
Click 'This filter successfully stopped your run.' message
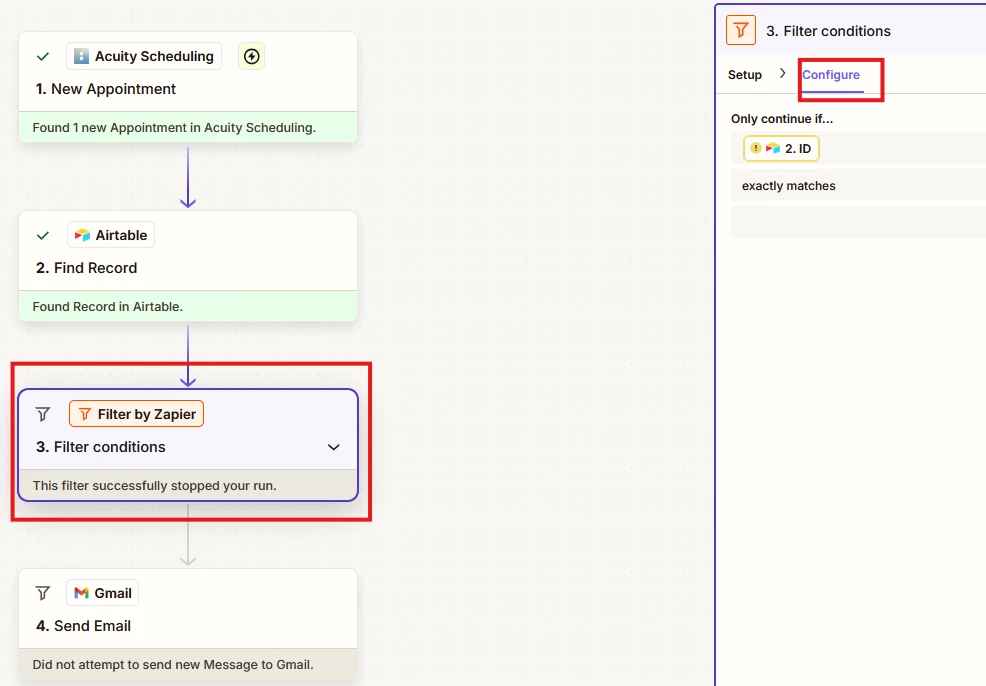(x=155, y=485)
